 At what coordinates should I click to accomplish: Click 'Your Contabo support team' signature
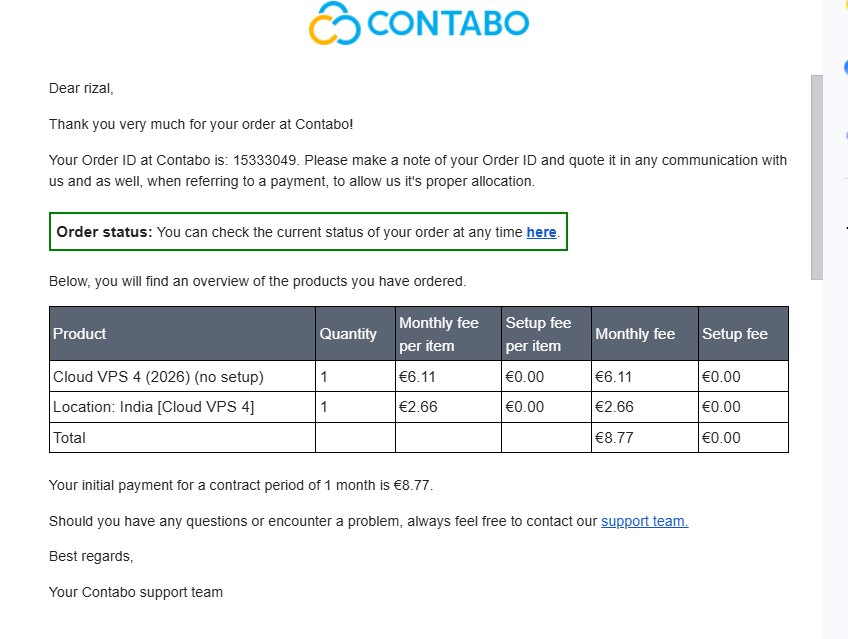pyautogui.click(x=136, y=593)
